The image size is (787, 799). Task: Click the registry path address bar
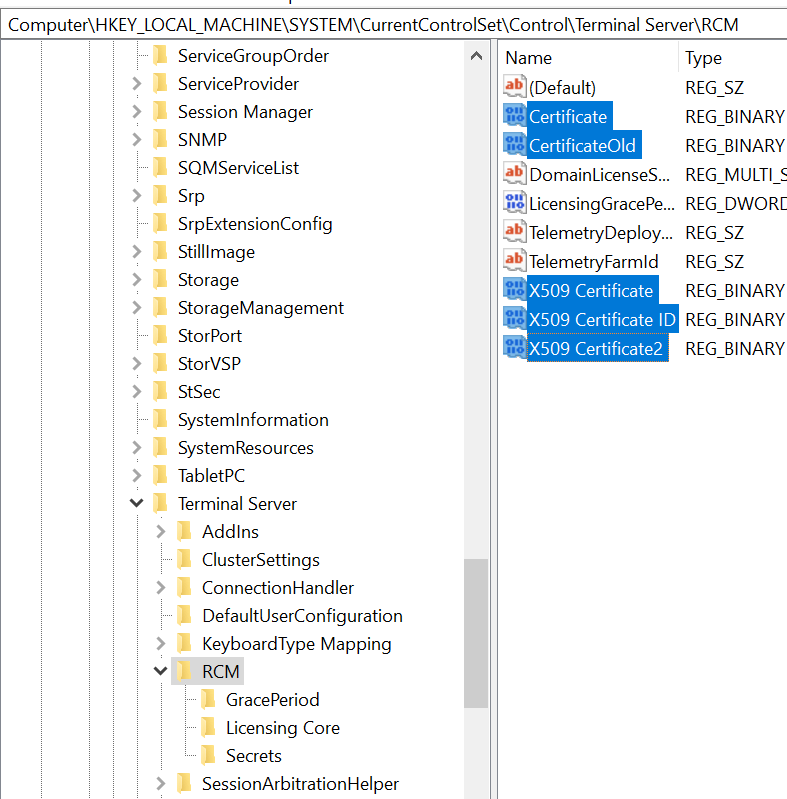tap(394, 24)
